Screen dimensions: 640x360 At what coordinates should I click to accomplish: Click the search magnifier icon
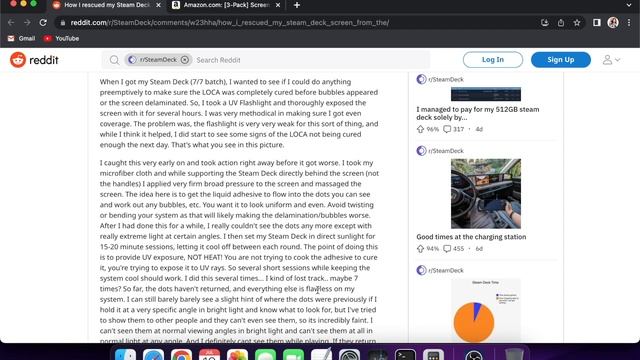114,60
